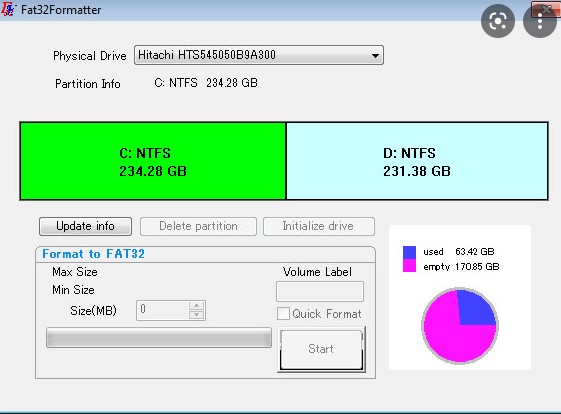This screenshot has width=561, height=414.
Task: Click the lens search overlay icon
Action: tap(498, 21)
